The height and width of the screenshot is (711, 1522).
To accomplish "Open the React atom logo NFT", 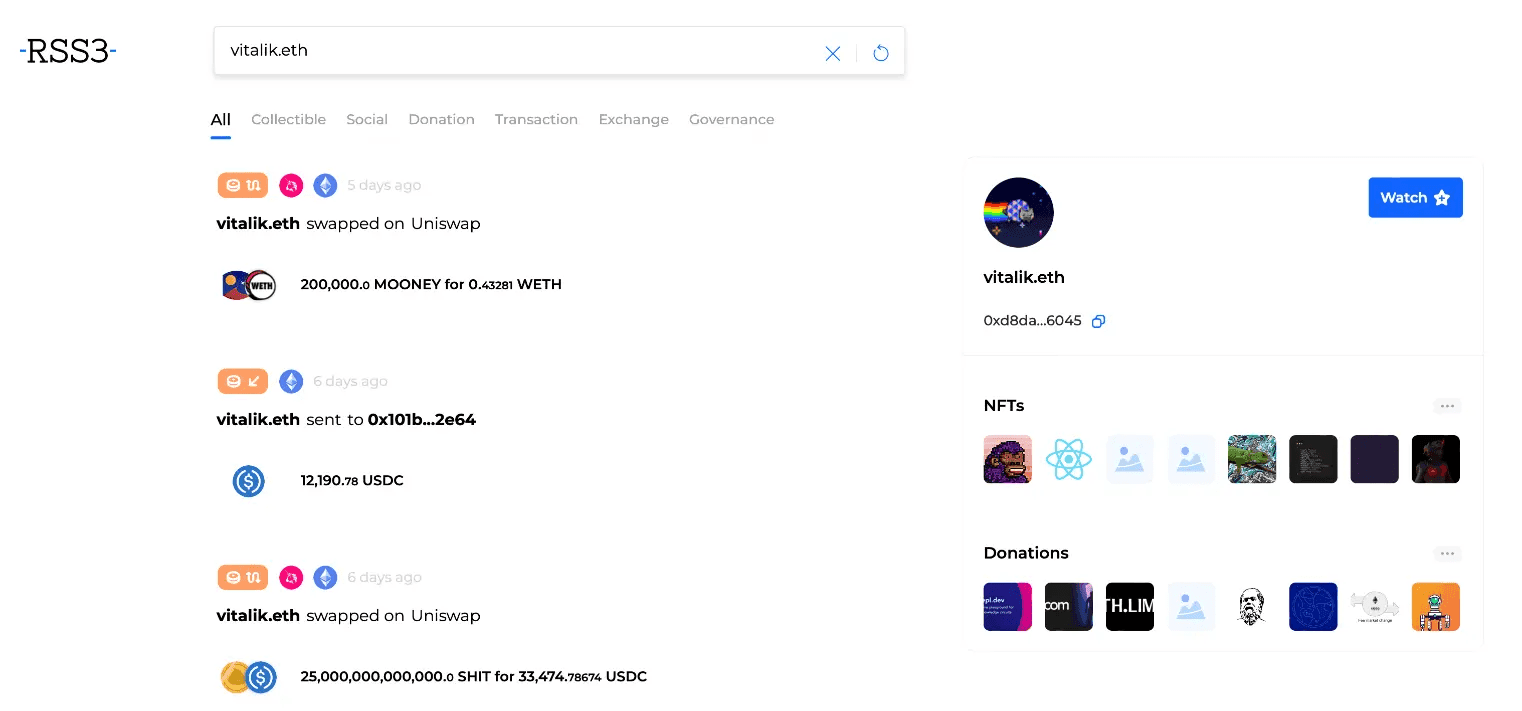I will pyautogui.click(x=1069, y=459).
